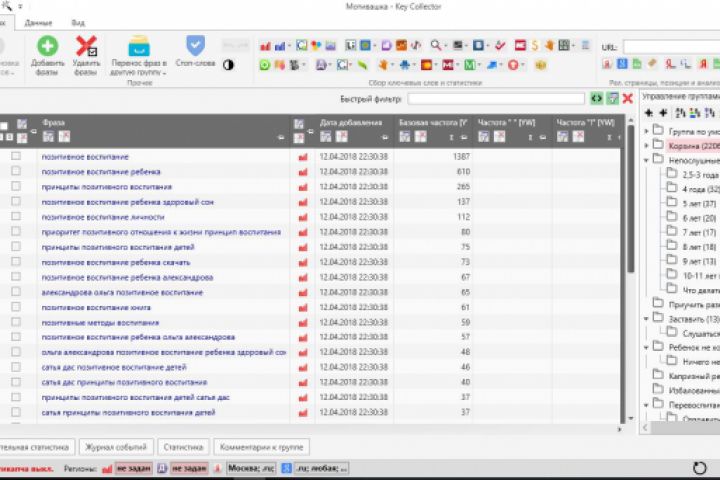Viewport: 720px width, 480px height.
Task: Click the 'Москва; .ru;' region button
Action: (x=251, y=468)
